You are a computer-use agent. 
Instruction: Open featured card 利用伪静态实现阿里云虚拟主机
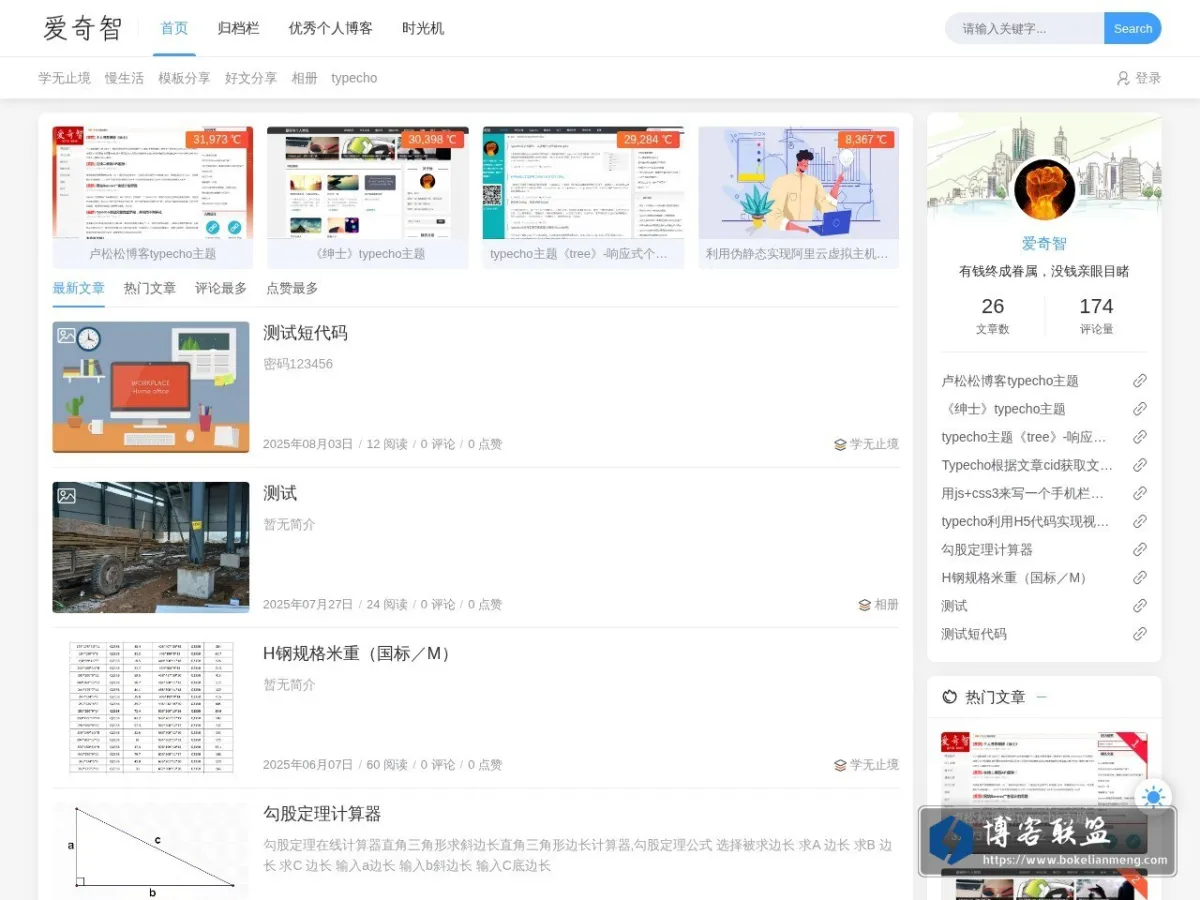pyautogui.click(x=799, y=197)
